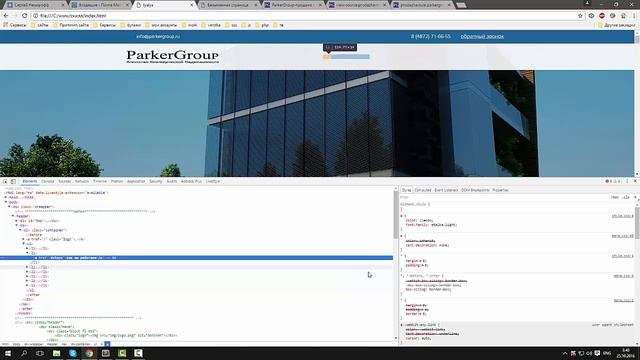Click the phone number 8 (4872) 71-66-55
This screenshot has height=360, width=640.
point(431,36)
